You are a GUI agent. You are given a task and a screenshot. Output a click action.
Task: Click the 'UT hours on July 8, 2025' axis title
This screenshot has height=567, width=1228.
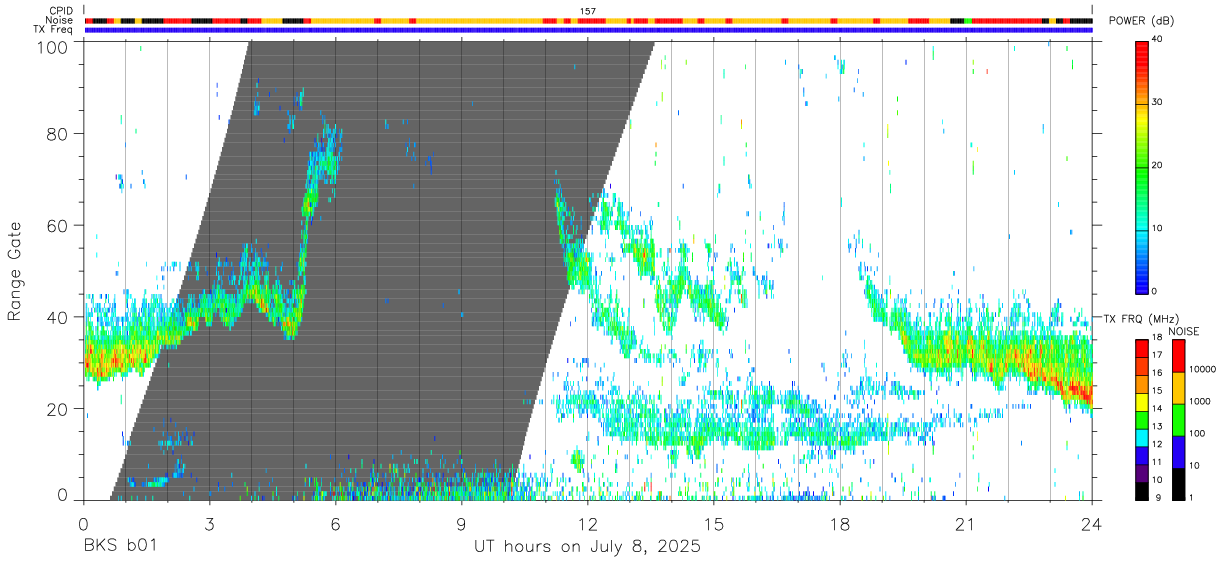pos(587,547)
